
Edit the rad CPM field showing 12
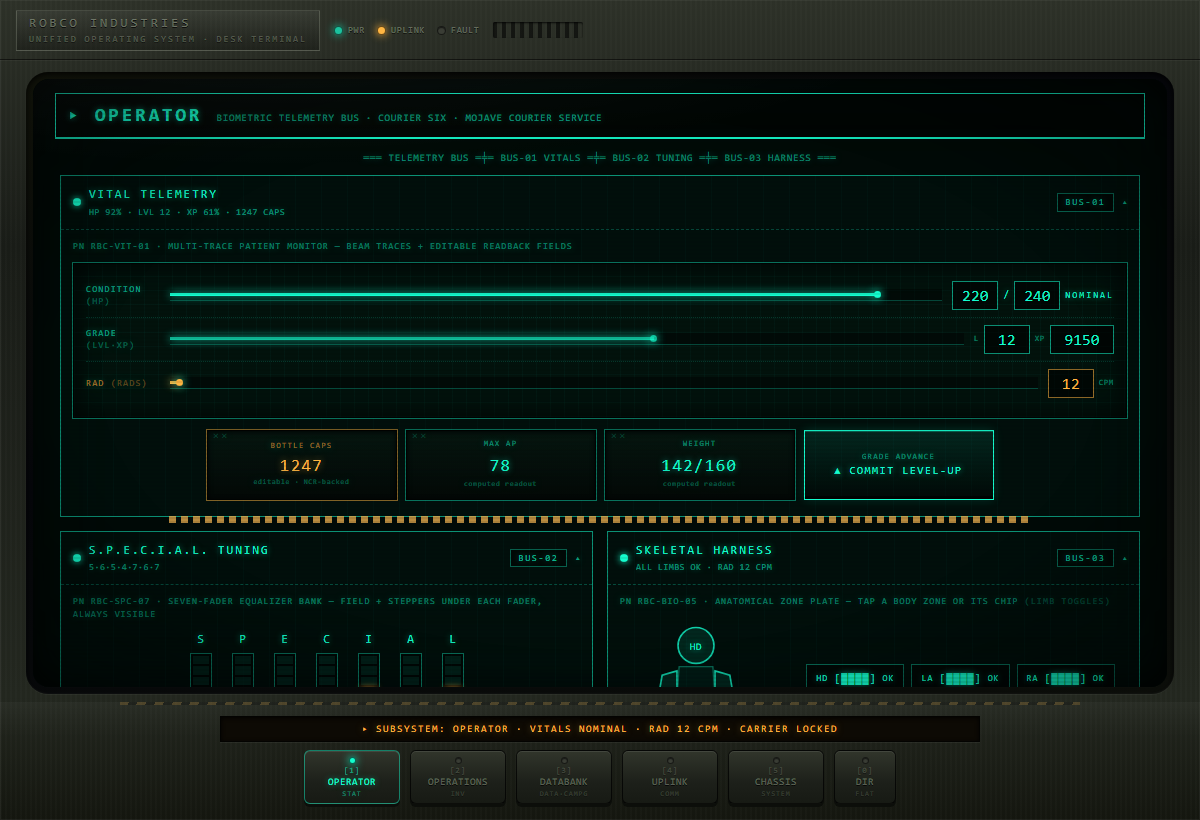pyautogui.click(x=1071, y=384)
